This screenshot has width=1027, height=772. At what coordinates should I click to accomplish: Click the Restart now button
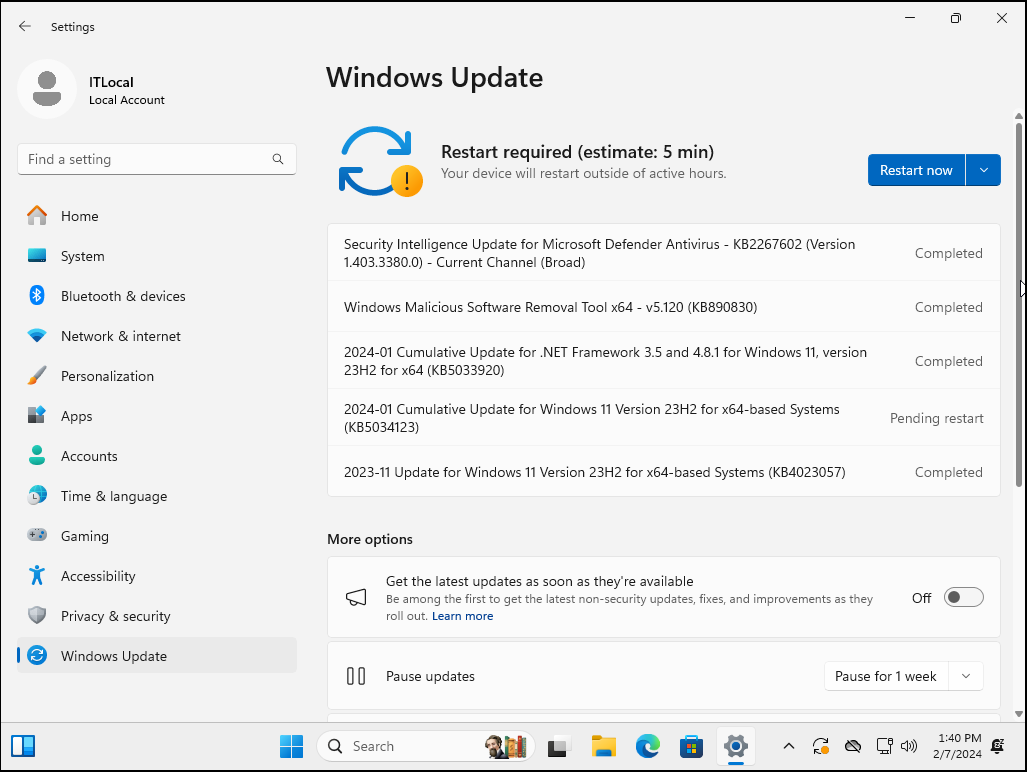[x=916, y=170]
